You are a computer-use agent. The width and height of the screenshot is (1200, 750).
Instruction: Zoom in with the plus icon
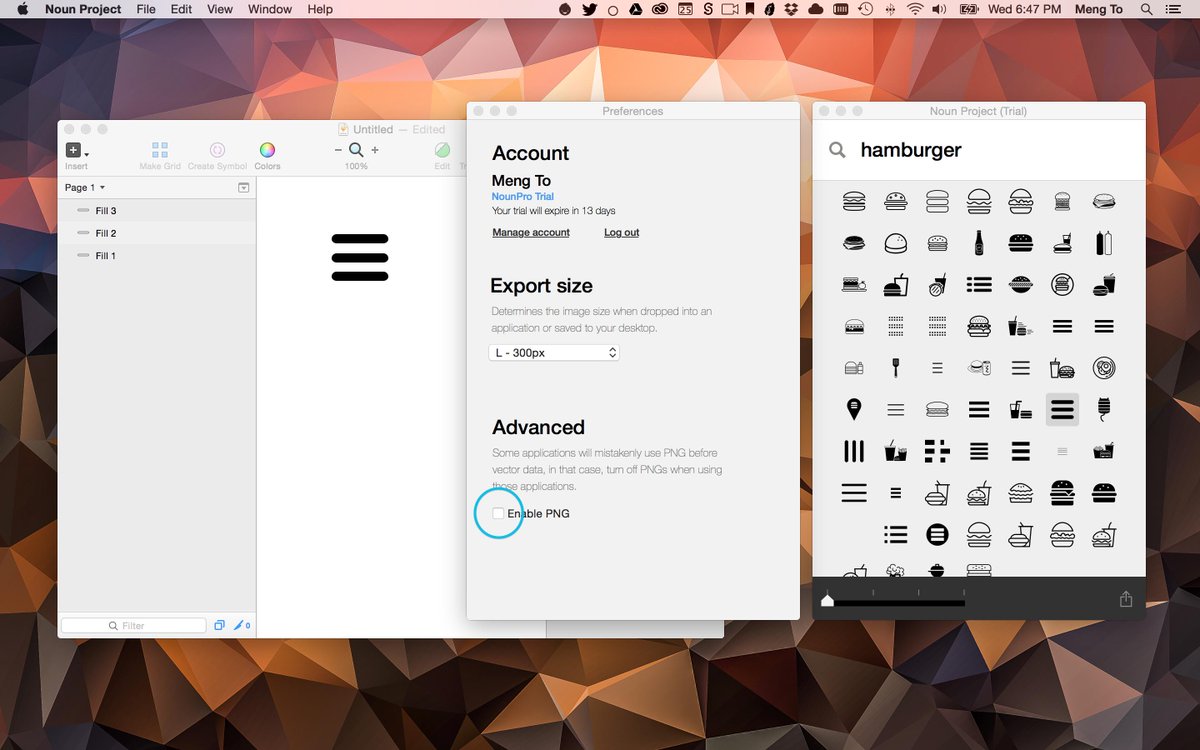click(x=375, y=150)
